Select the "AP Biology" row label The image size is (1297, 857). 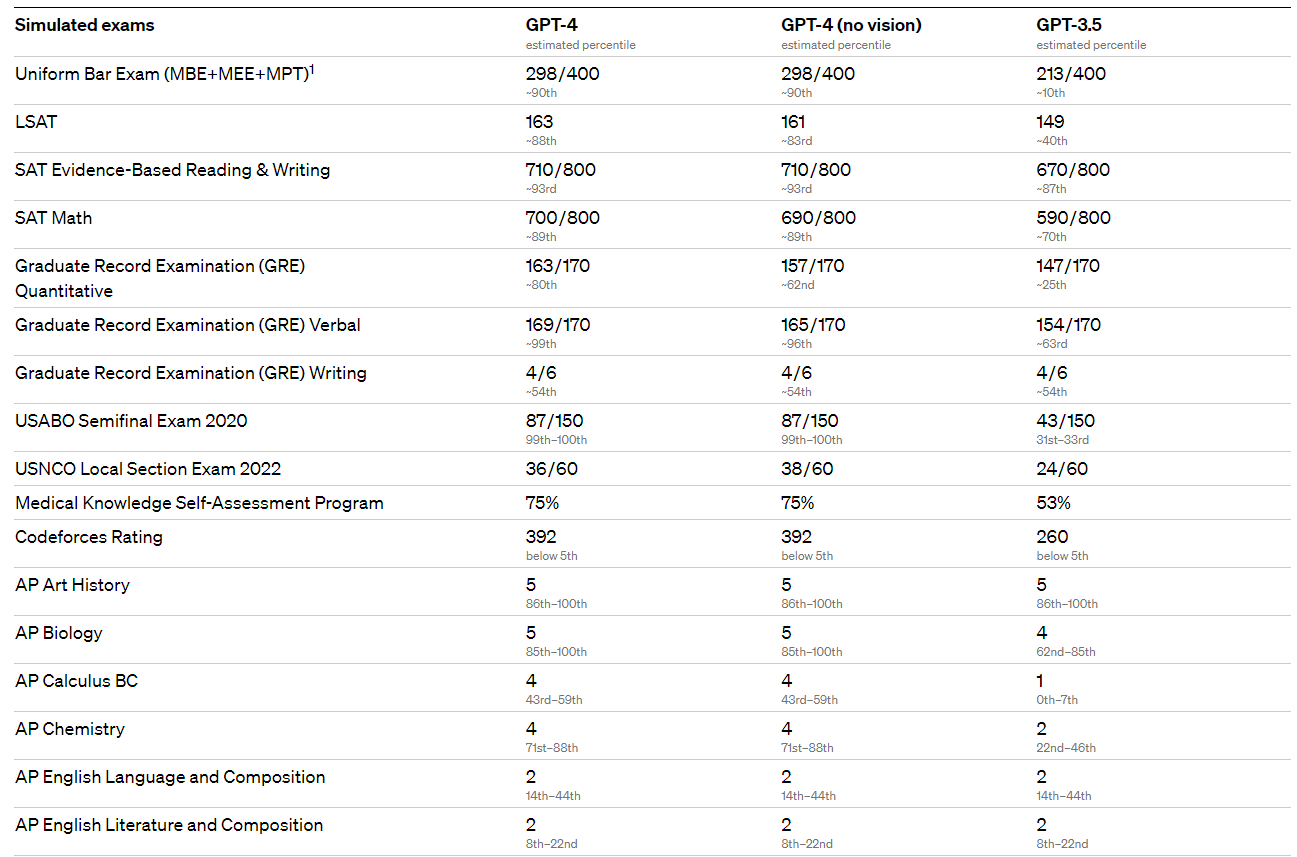(59, 633)
